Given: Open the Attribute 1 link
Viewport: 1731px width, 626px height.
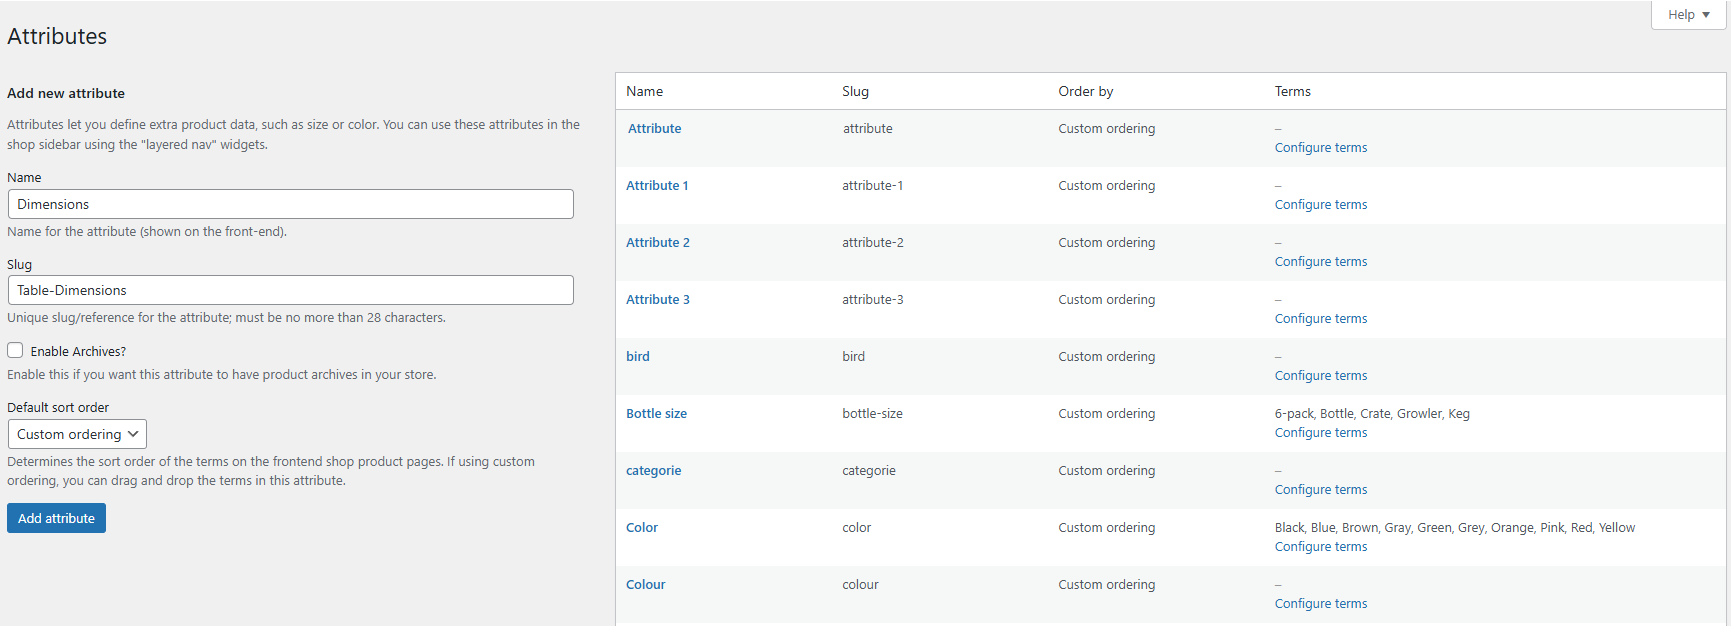Looking at the screenshot, I should click(657, 186).
